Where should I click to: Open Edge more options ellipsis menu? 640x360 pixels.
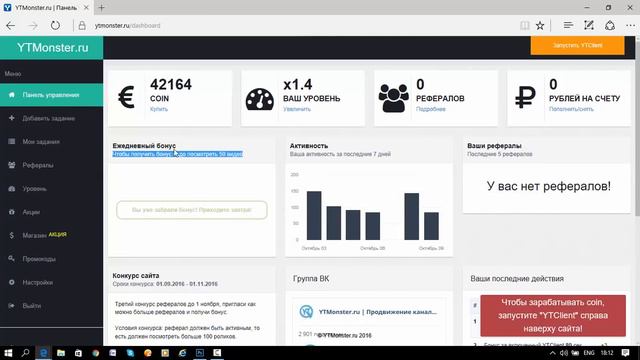click(x=630, y=26)
